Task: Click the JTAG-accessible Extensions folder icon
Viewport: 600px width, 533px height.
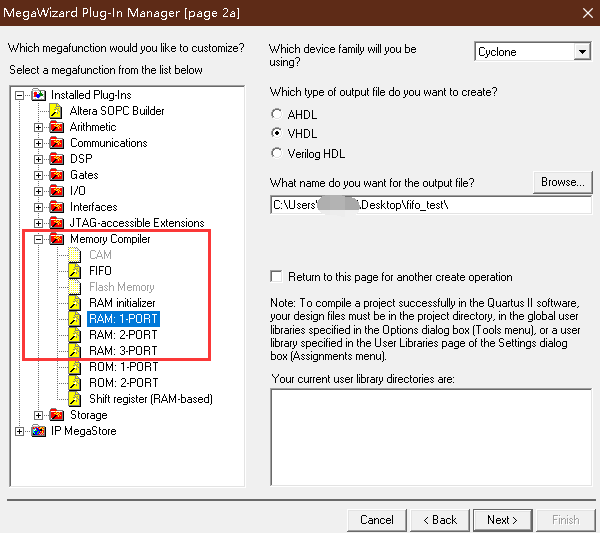Action: [57, 223]
